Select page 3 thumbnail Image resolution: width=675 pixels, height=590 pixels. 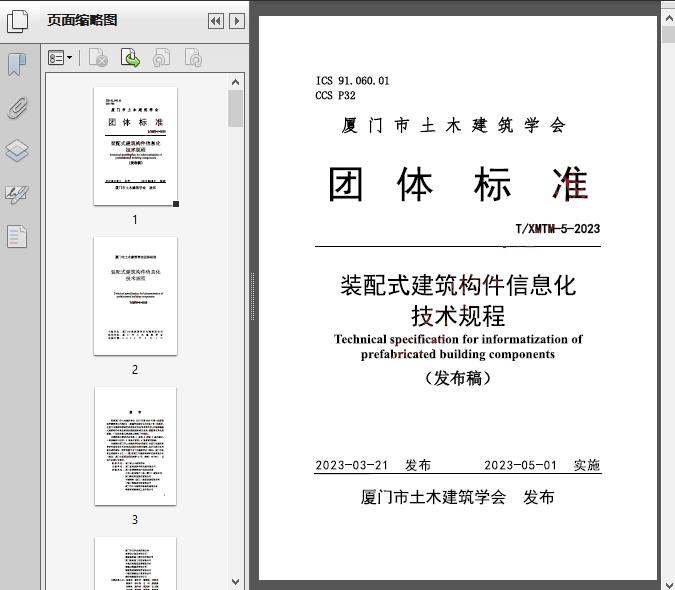(135, 446)
